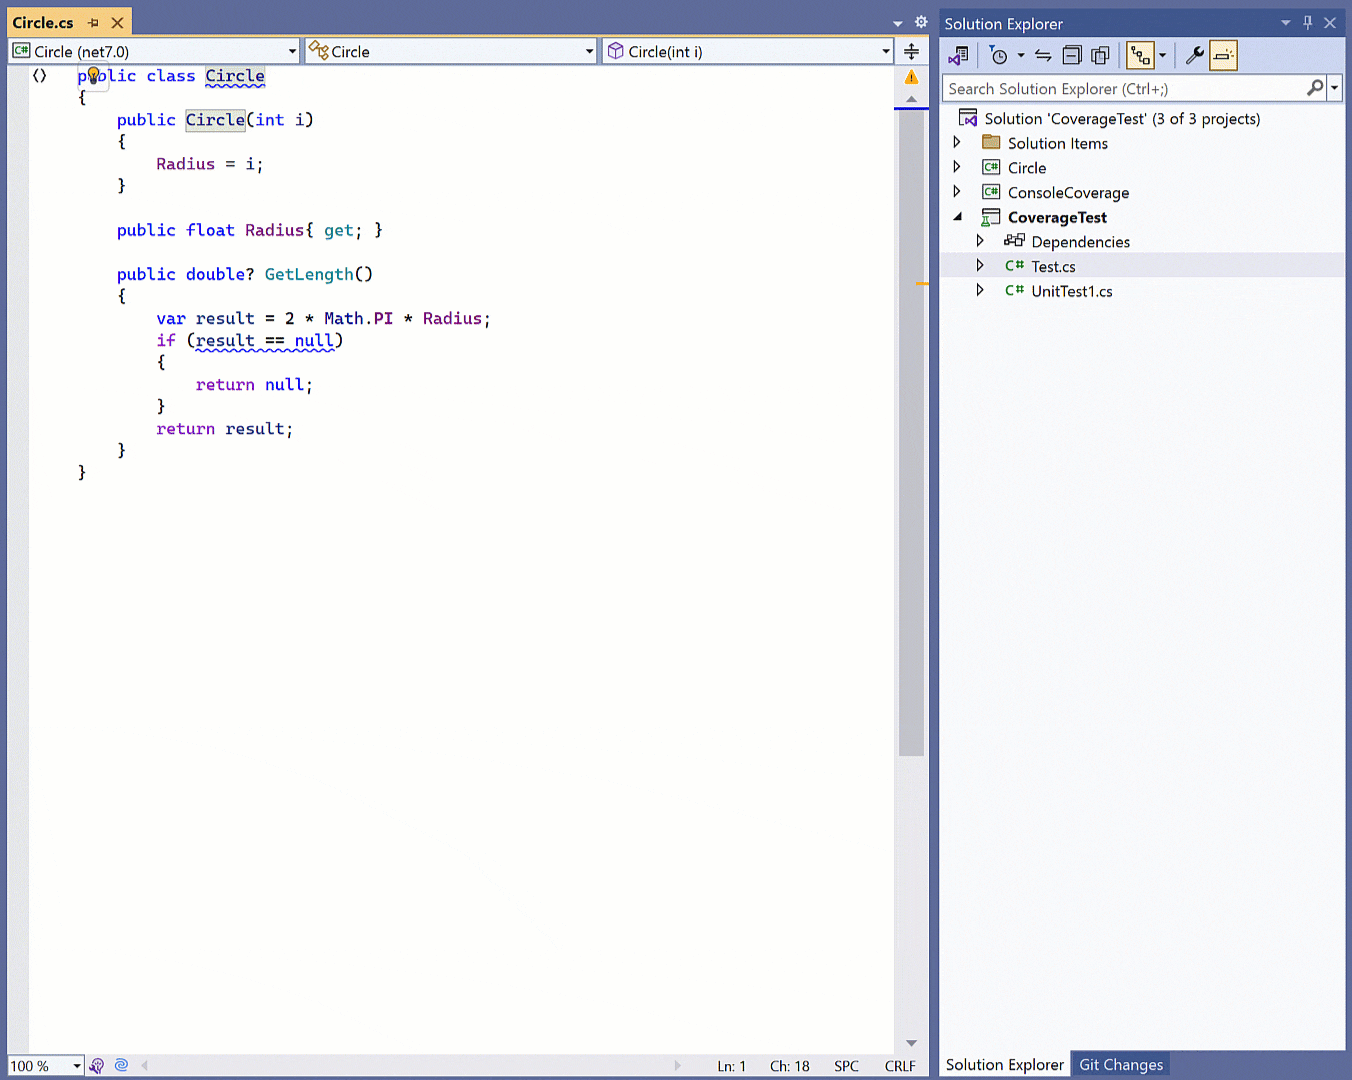Screen dimensions: 1352x1080
Task: Toggle the file nesting view button
Action: tap(1140, 56)
